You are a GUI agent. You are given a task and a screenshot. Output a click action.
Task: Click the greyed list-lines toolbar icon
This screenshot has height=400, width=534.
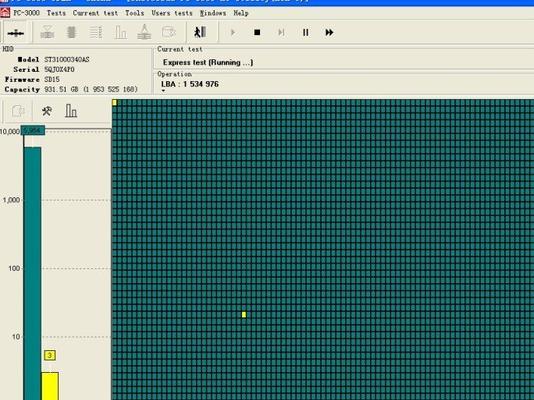pos(96,33)
